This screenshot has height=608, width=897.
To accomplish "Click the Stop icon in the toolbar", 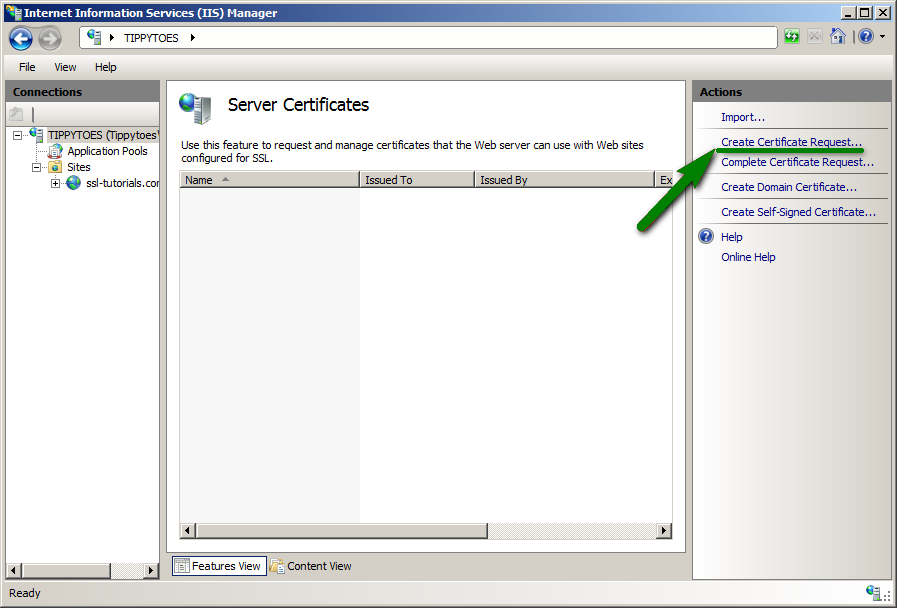I will tap(815, 37).
